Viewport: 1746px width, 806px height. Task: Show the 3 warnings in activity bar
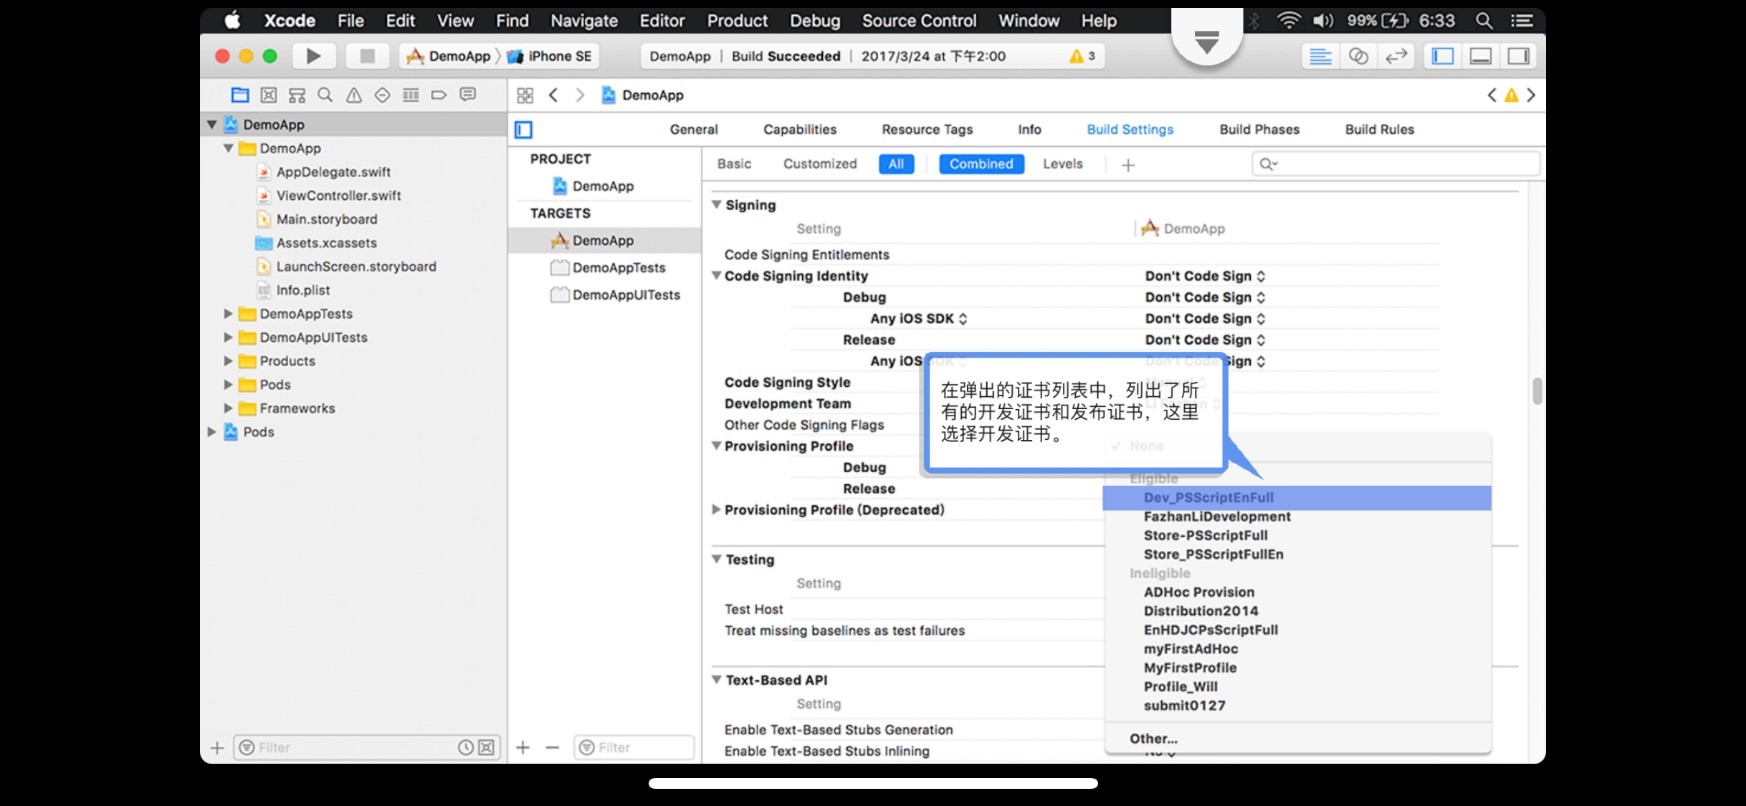click(1082, 56)
